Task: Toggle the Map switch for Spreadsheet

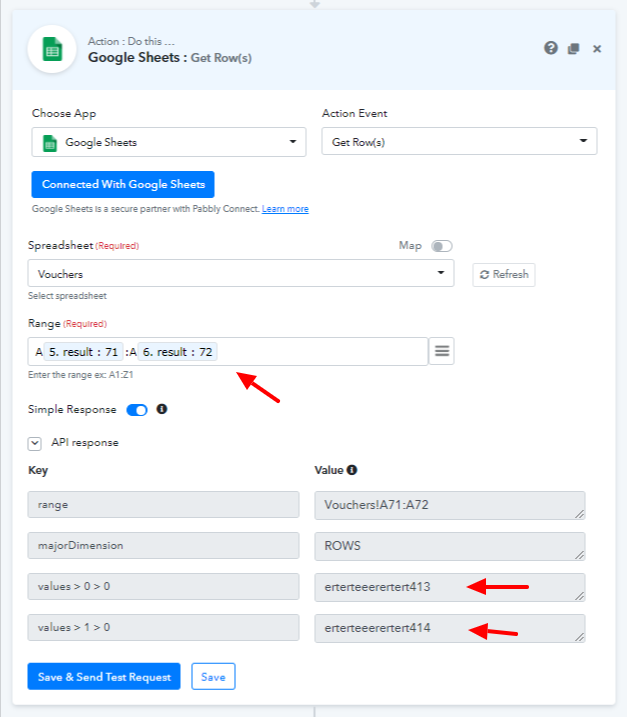Action: [441, 246]
